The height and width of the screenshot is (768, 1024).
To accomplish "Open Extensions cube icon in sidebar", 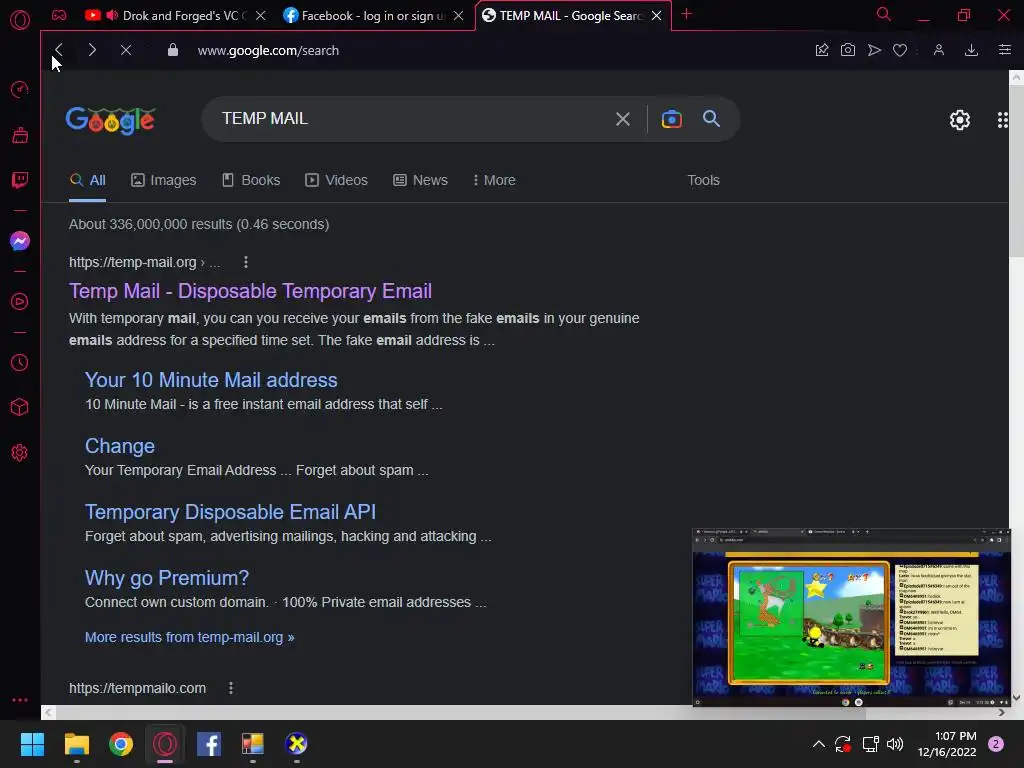I will pyautogui.click(x=20, y=408).
